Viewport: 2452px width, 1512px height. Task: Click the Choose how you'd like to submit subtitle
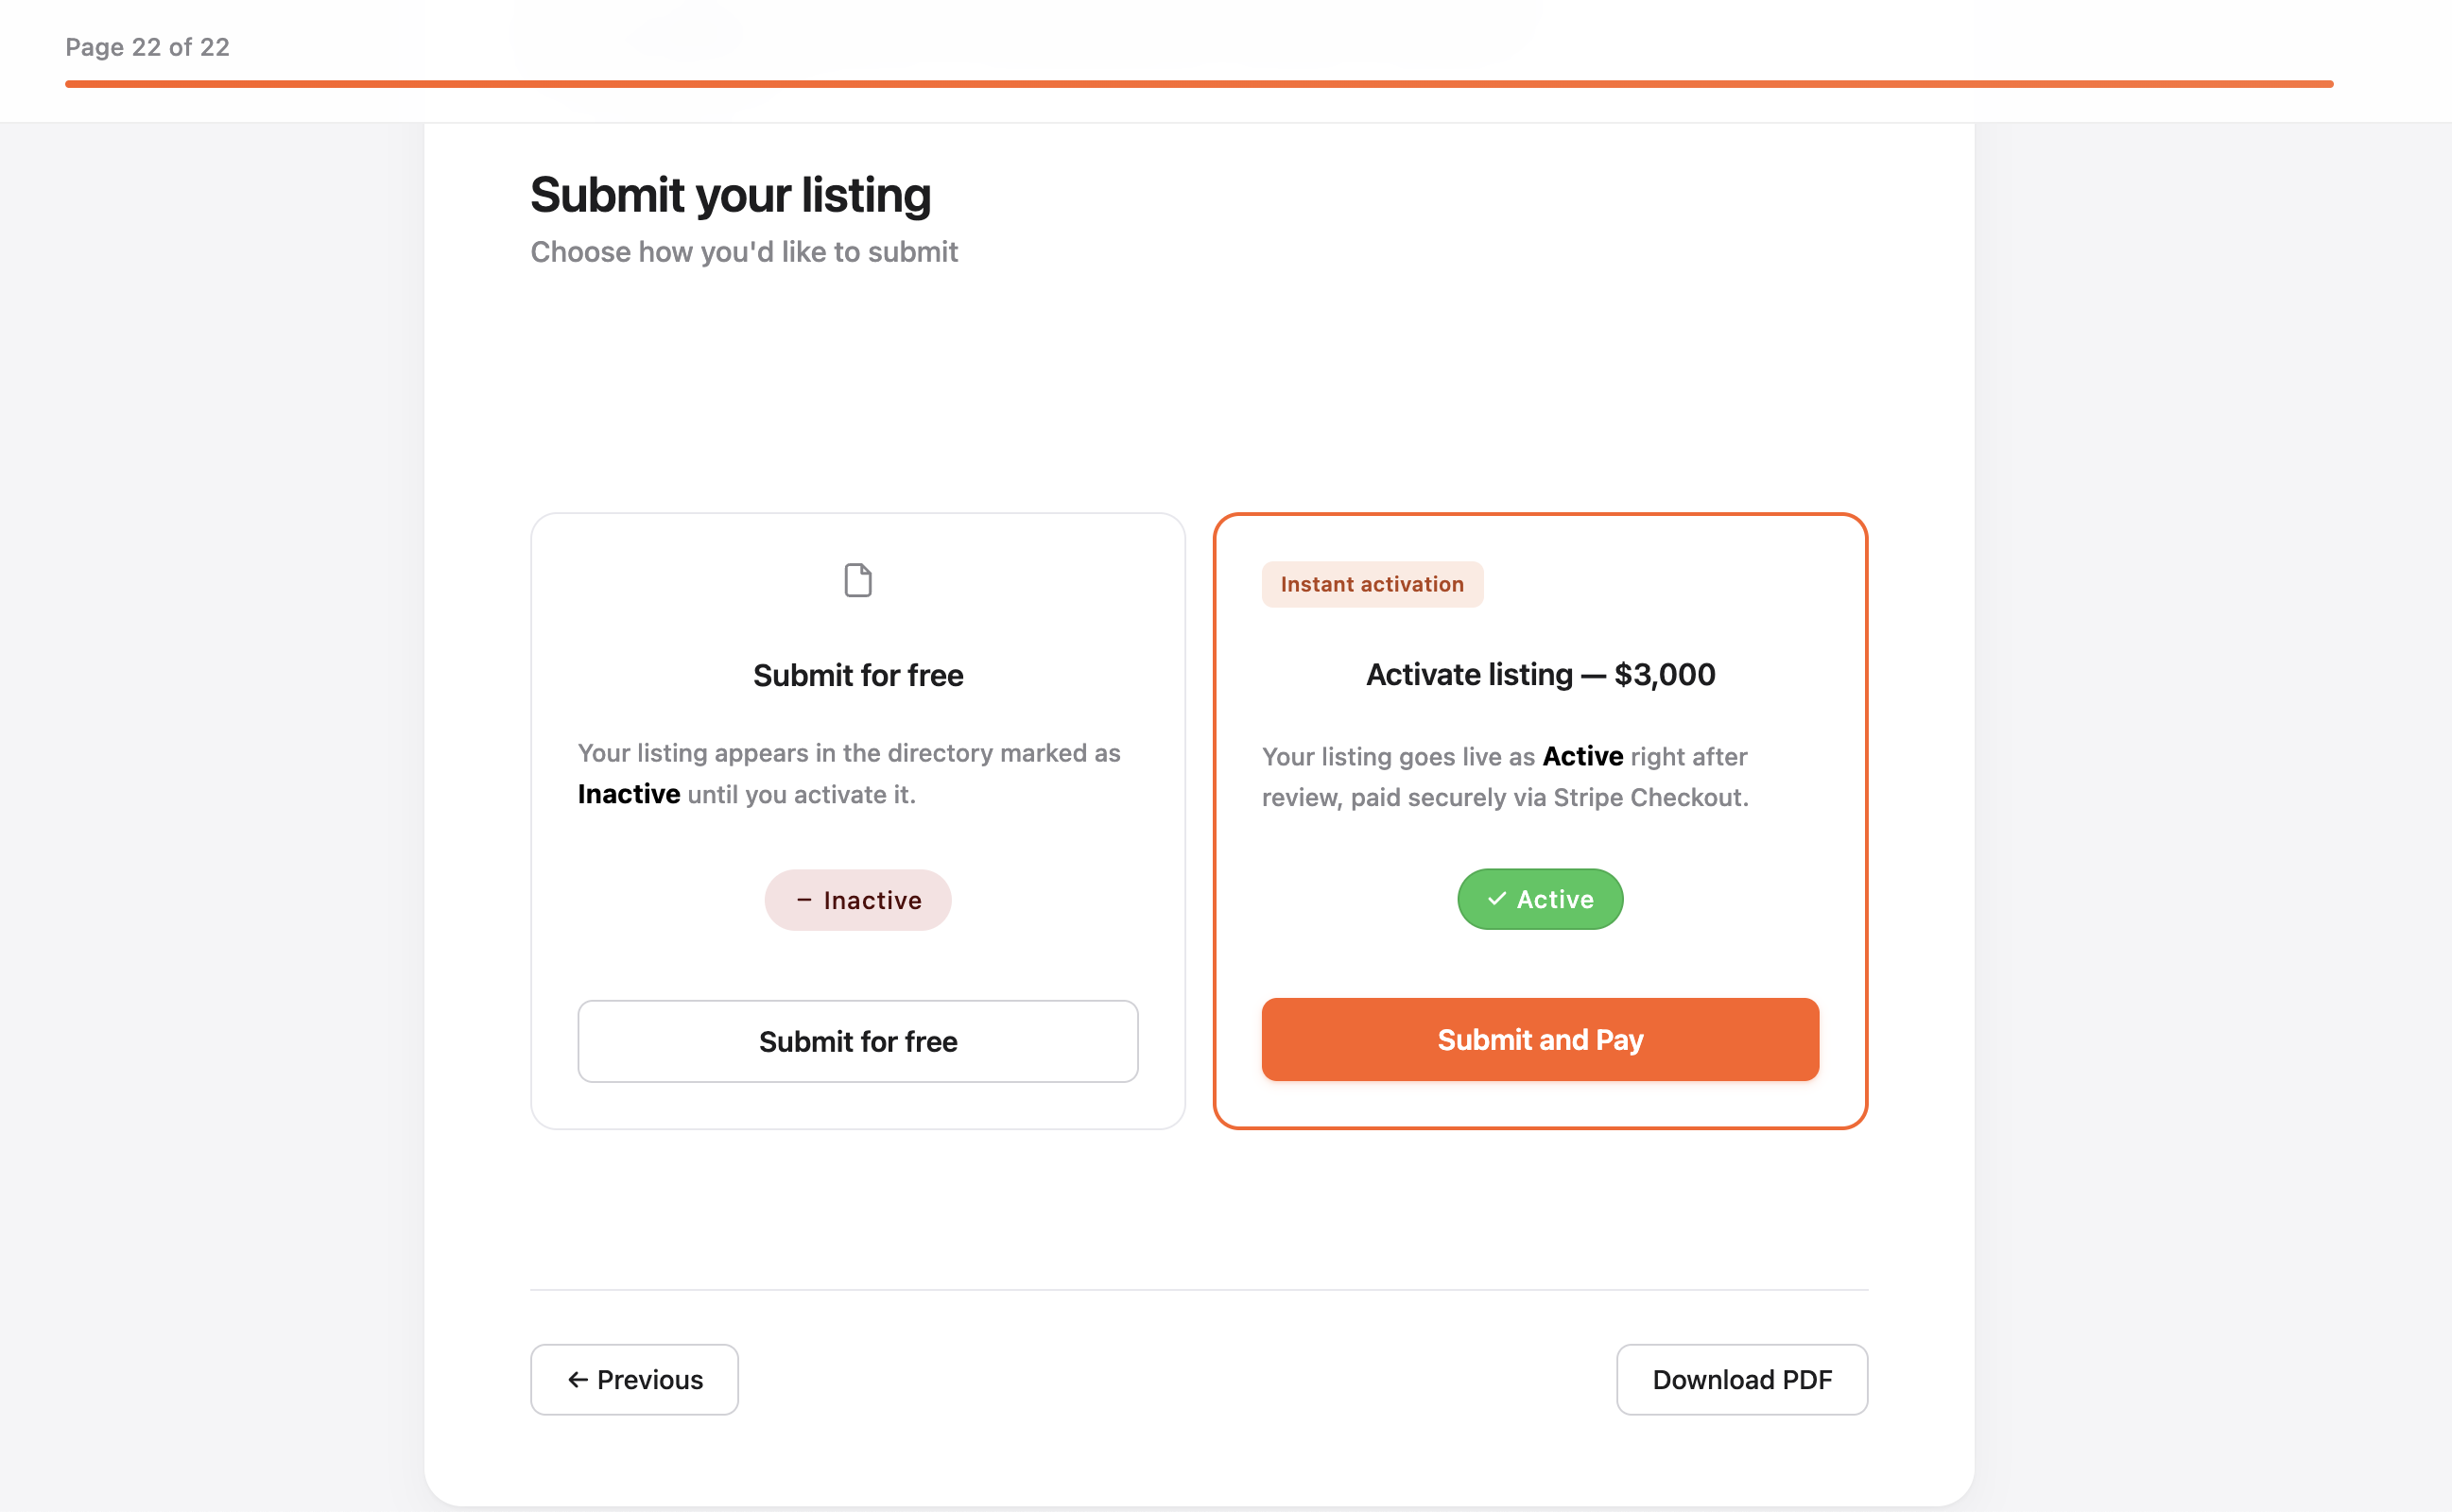pyautogui.click(x=744, y=252)
